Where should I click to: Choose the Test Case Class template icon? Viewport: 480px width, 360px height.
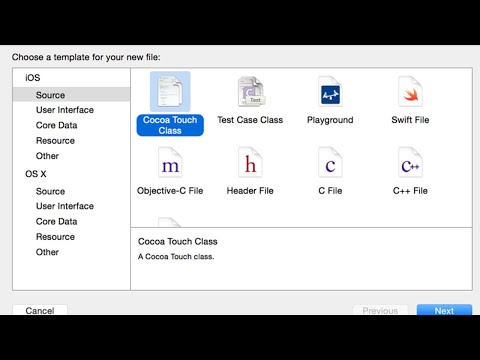(x=251, y=92)
